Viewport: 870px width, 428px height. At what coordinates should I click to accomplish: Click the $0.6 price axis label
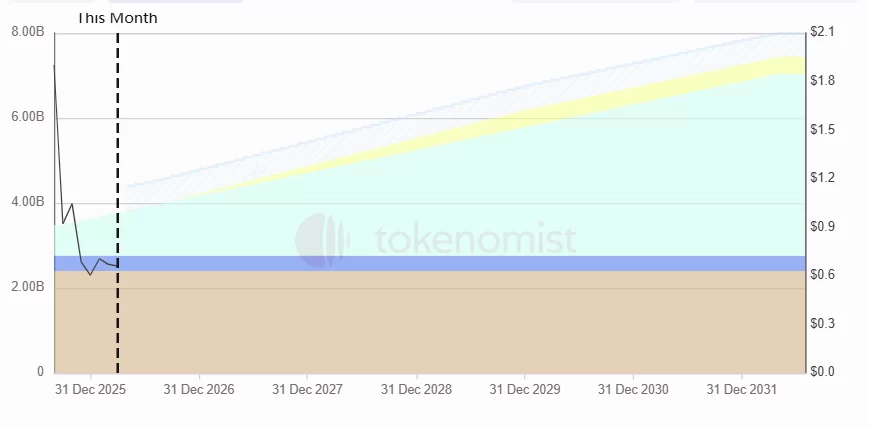click(823, 274)
